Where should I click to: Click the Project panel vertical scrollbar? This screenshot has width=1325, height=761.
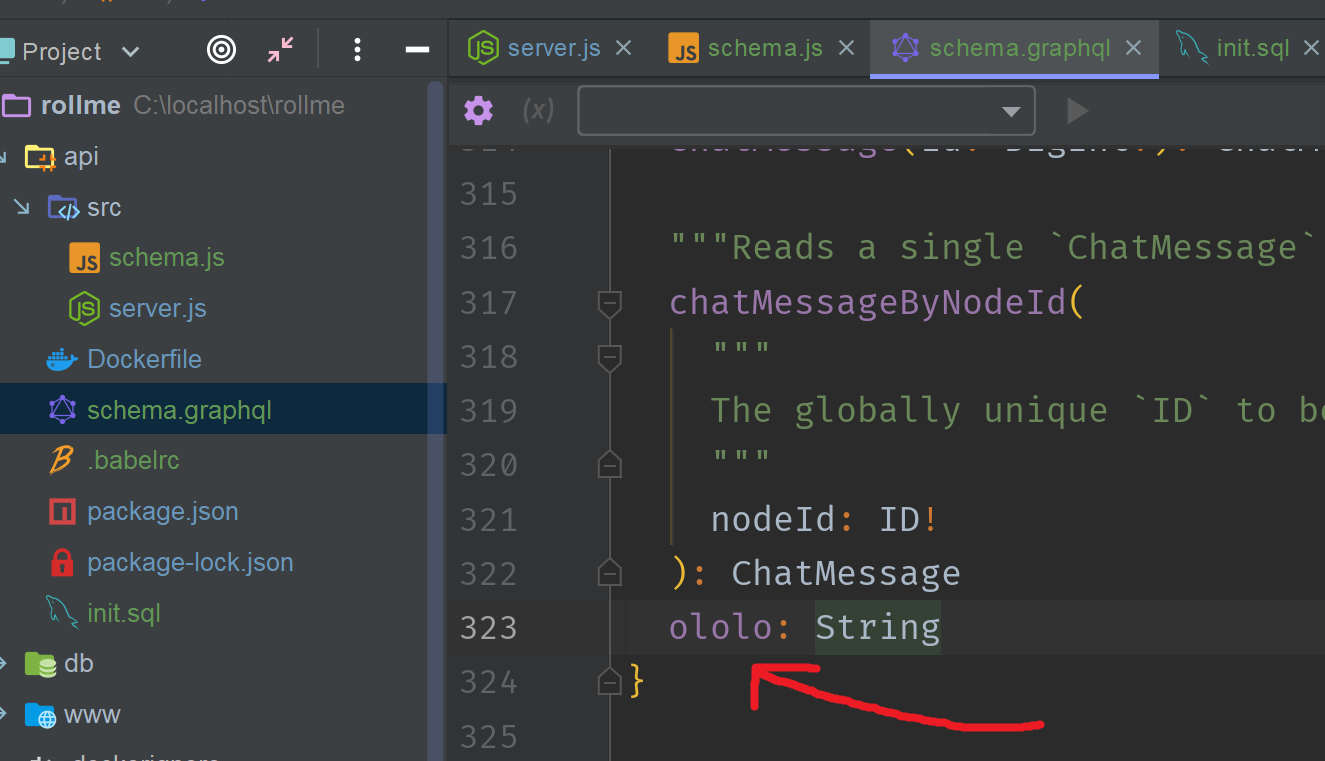click(436, 420)
